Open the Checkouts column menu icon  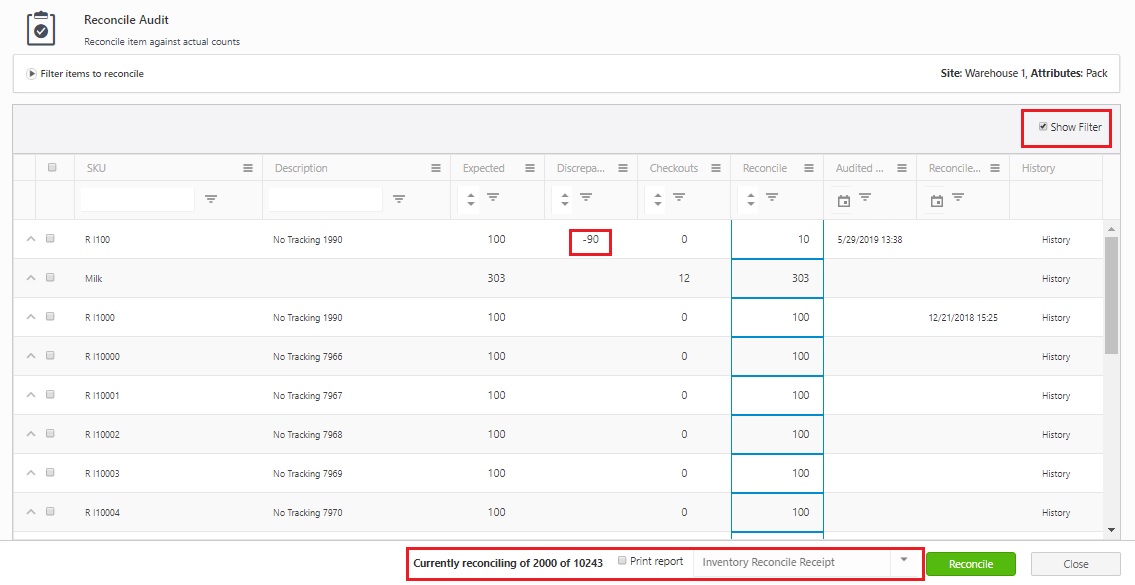click(x=716, y=168)
